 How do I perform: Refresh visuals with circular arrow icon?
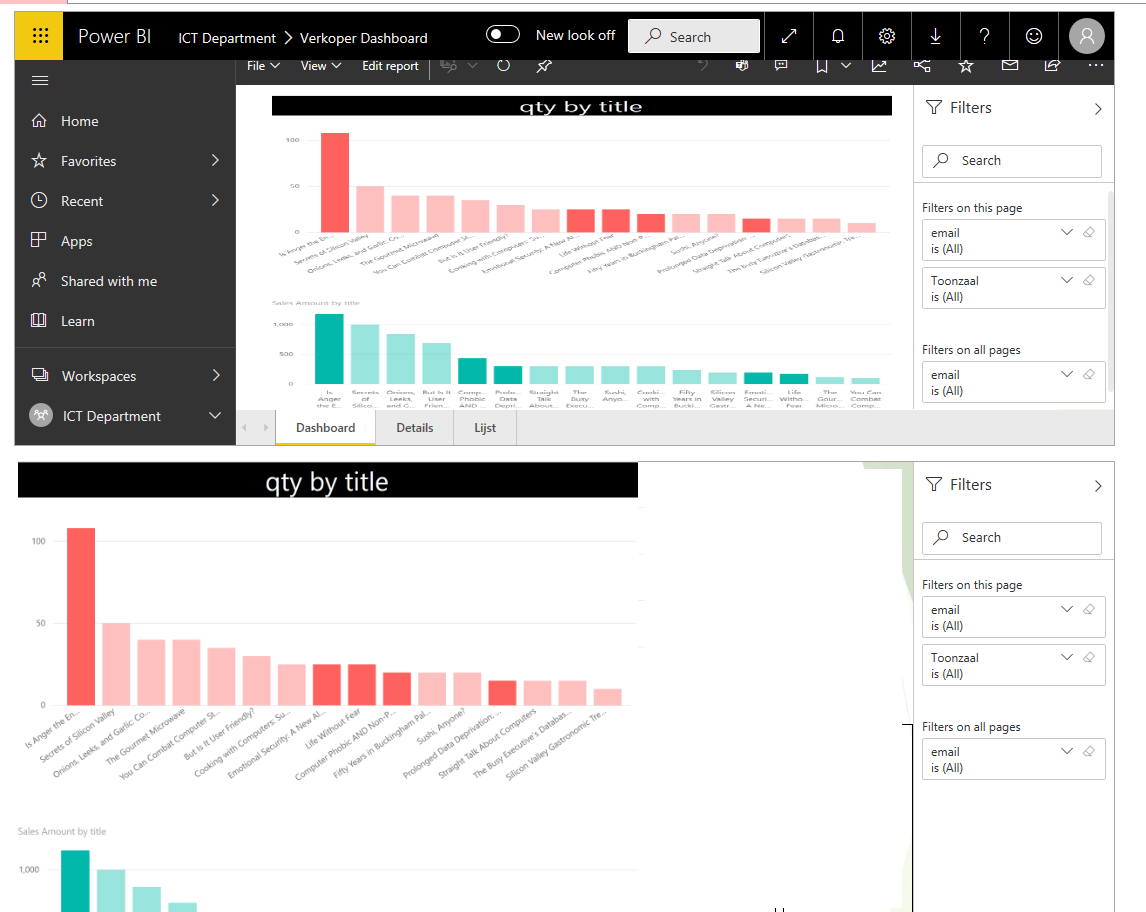tap(503, 66)
